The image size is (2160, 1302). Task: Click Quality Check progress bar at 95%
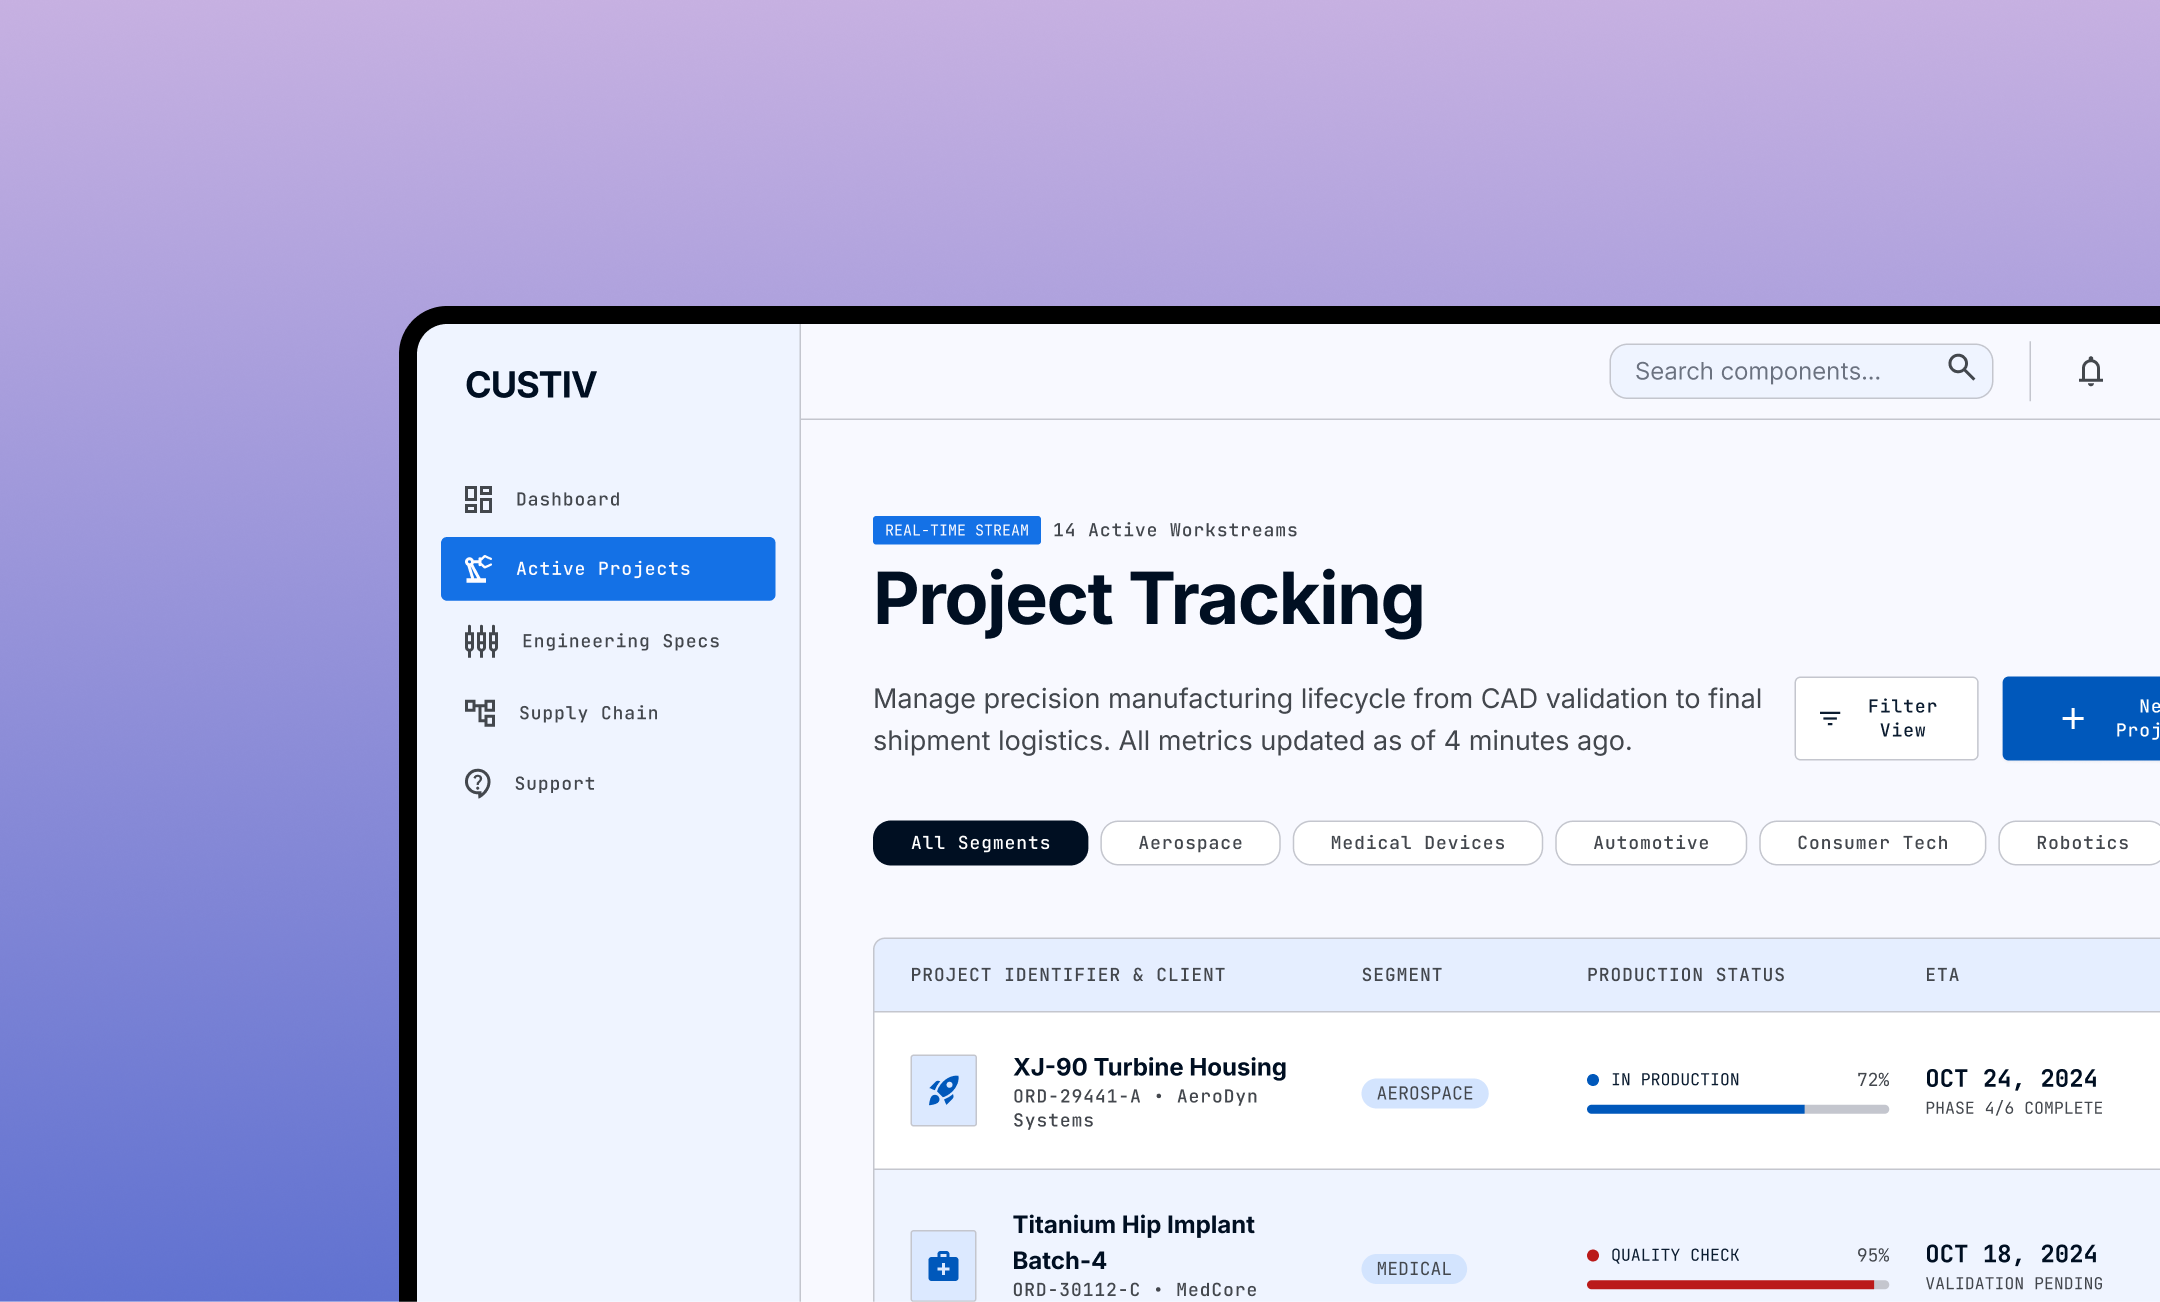(x=1738, y=1285)
